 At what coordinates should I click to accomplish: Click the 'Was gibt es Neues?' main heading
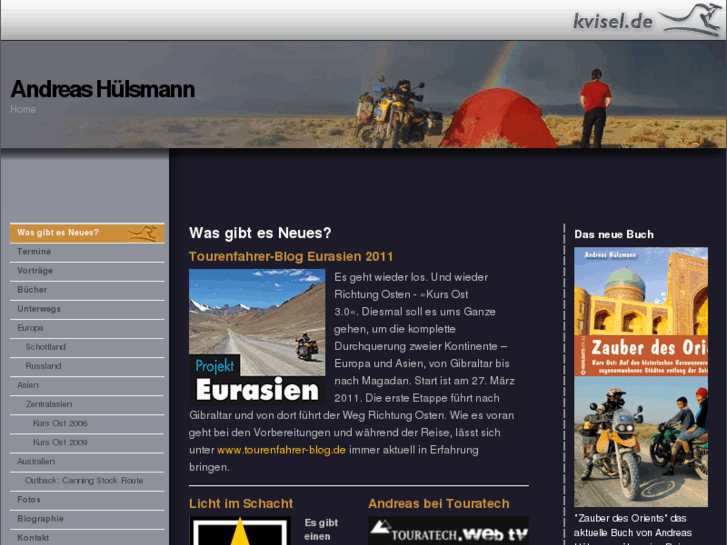(x=260, y=233)
